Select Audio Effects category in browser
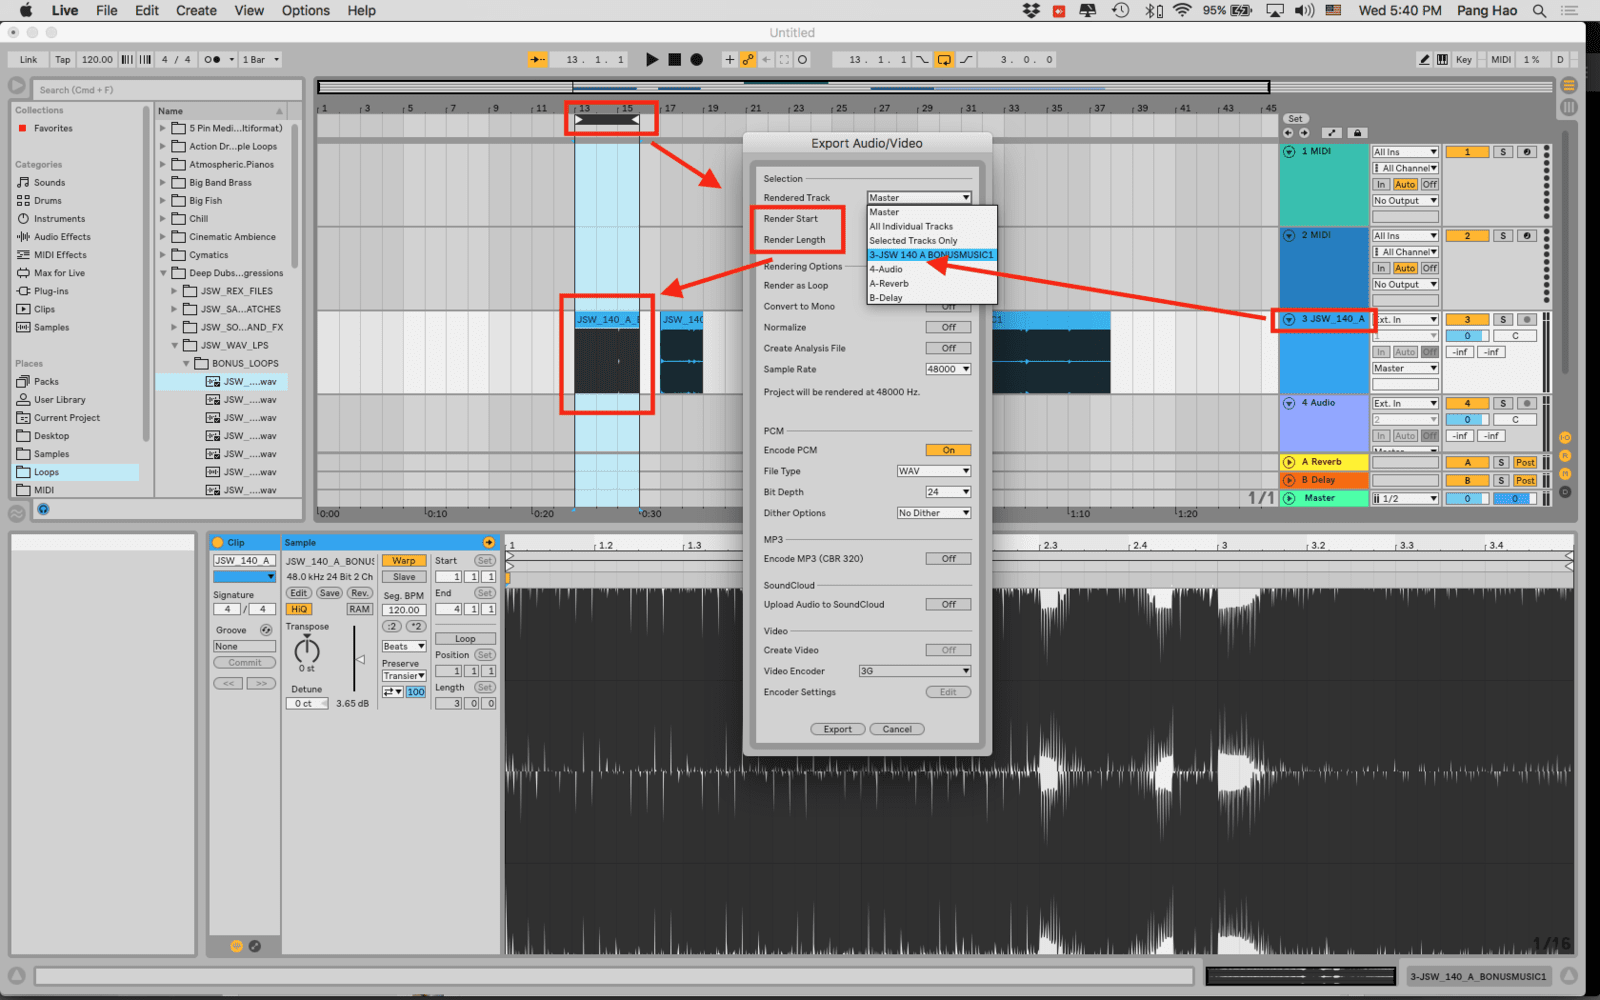This screenshot has width=1600, height=1000. tap(62, 237)
